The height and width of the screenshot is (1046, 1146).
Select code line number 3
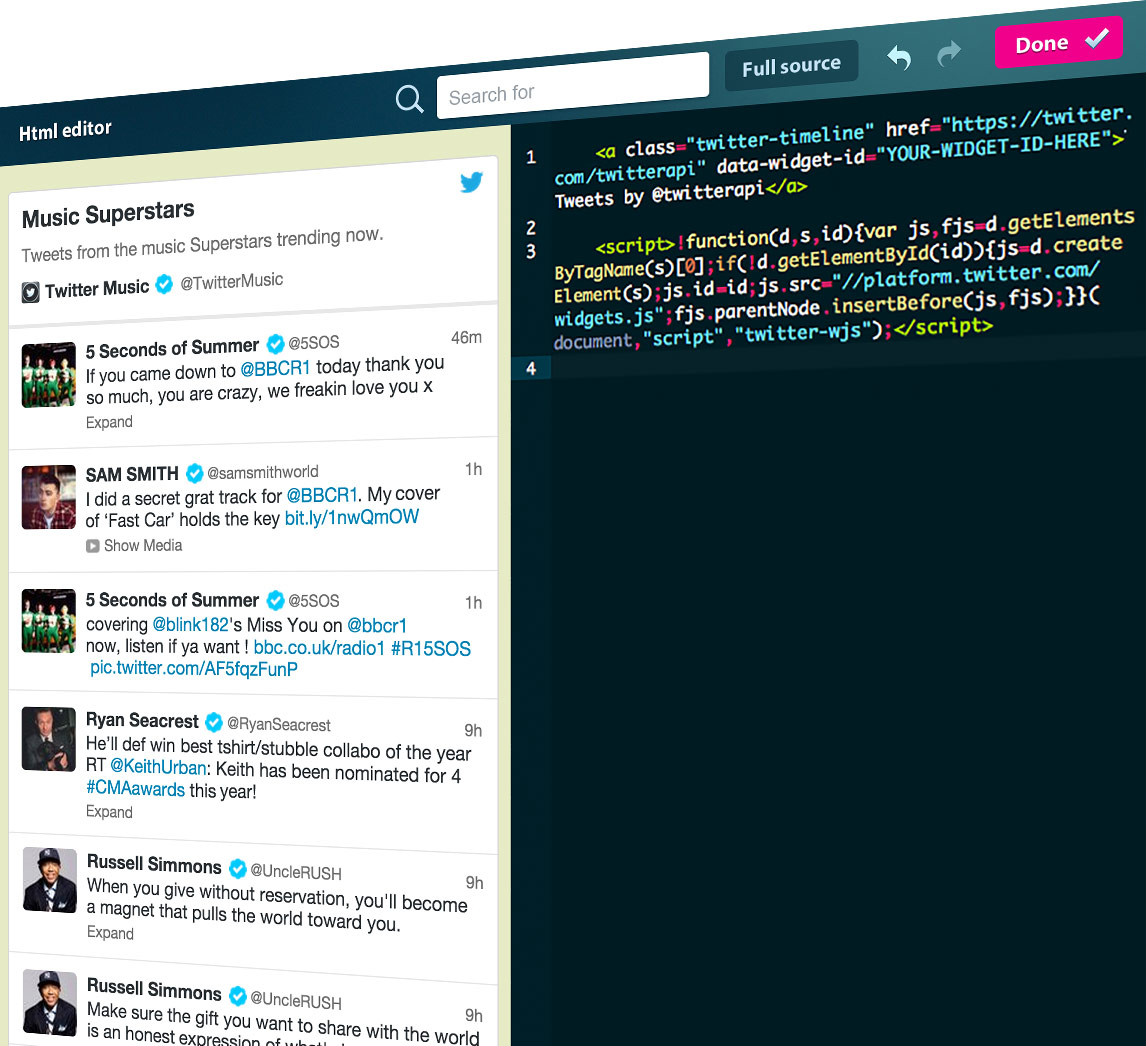pyautogui.click(x=531, y=251)
